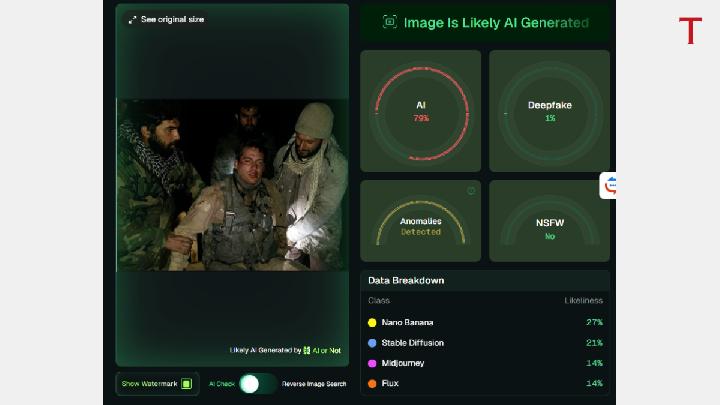Click the expand arrows See original size icon

pos(132,19)
